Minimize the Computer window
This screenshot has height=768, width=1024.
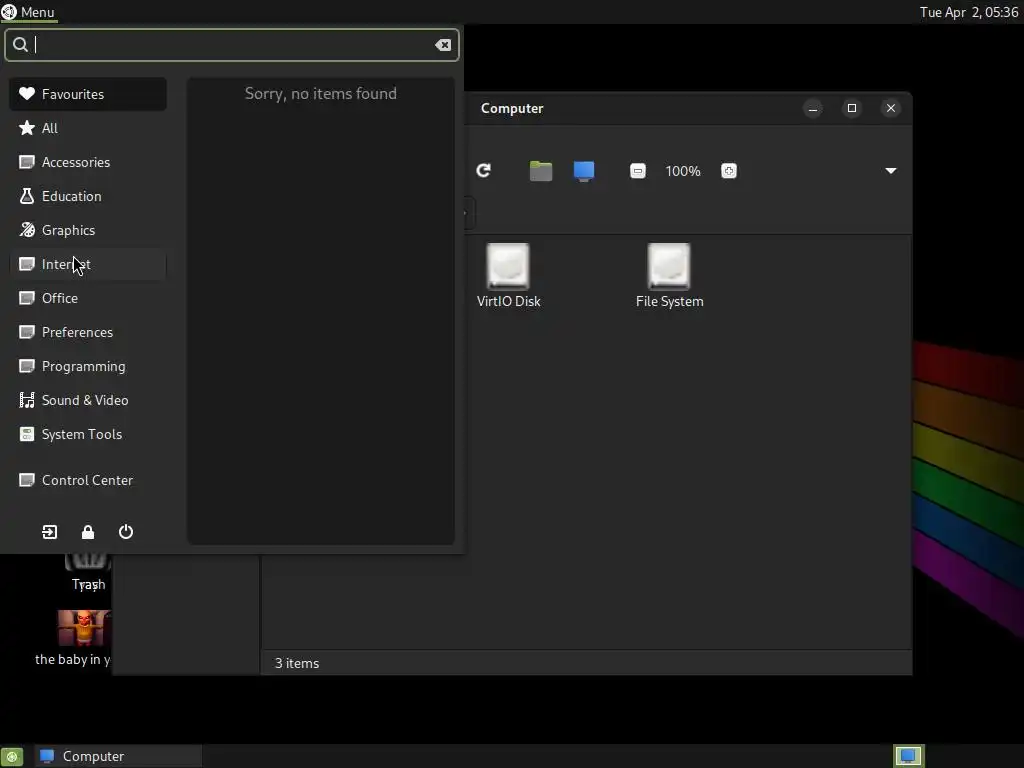coord(813,108)
